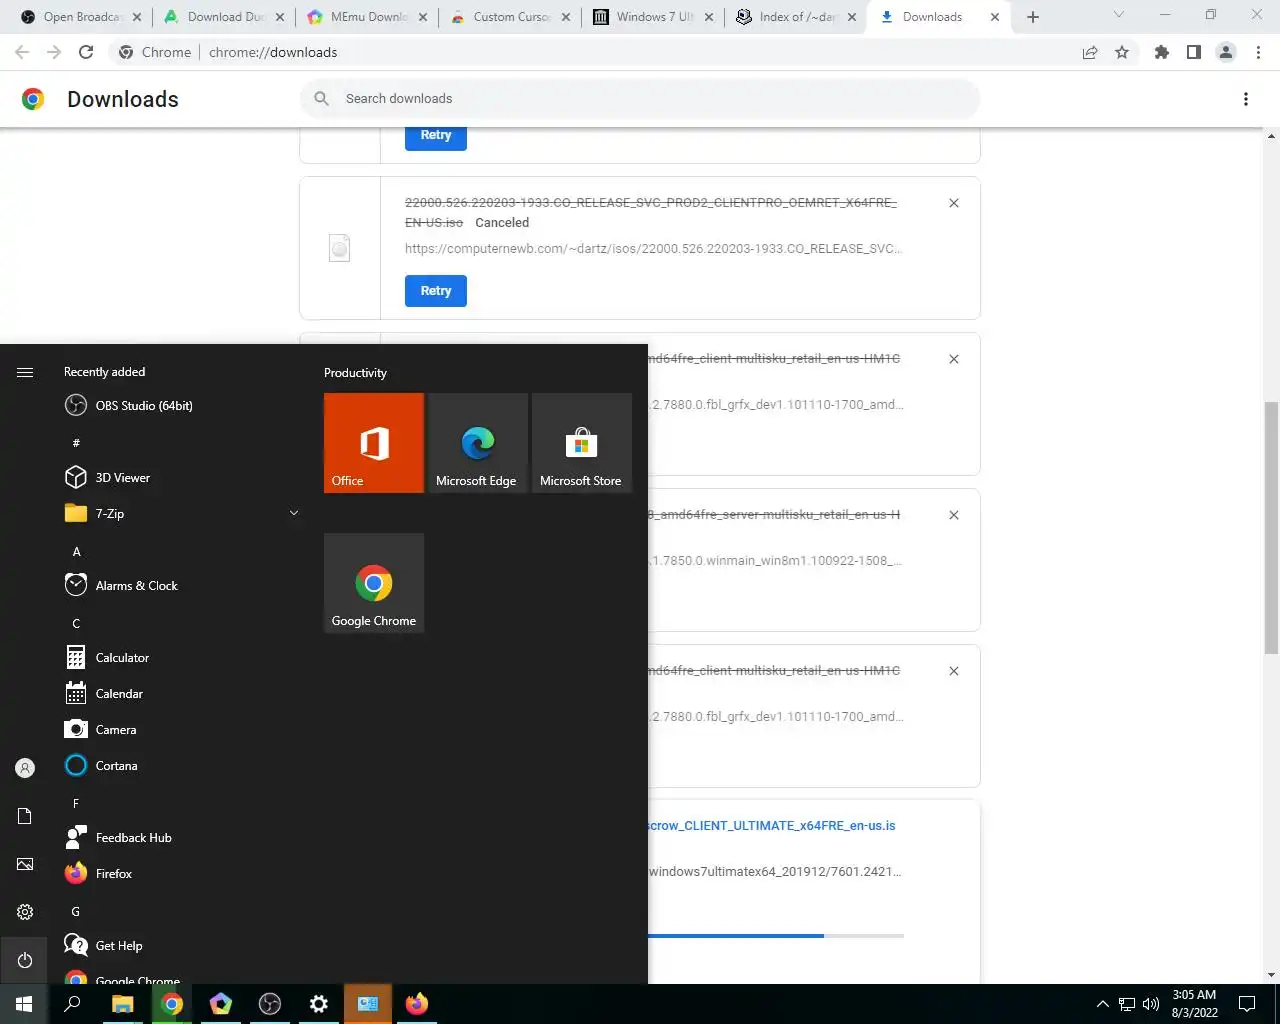
Task: Open the user account icon in Start
Action: [25, 768]
